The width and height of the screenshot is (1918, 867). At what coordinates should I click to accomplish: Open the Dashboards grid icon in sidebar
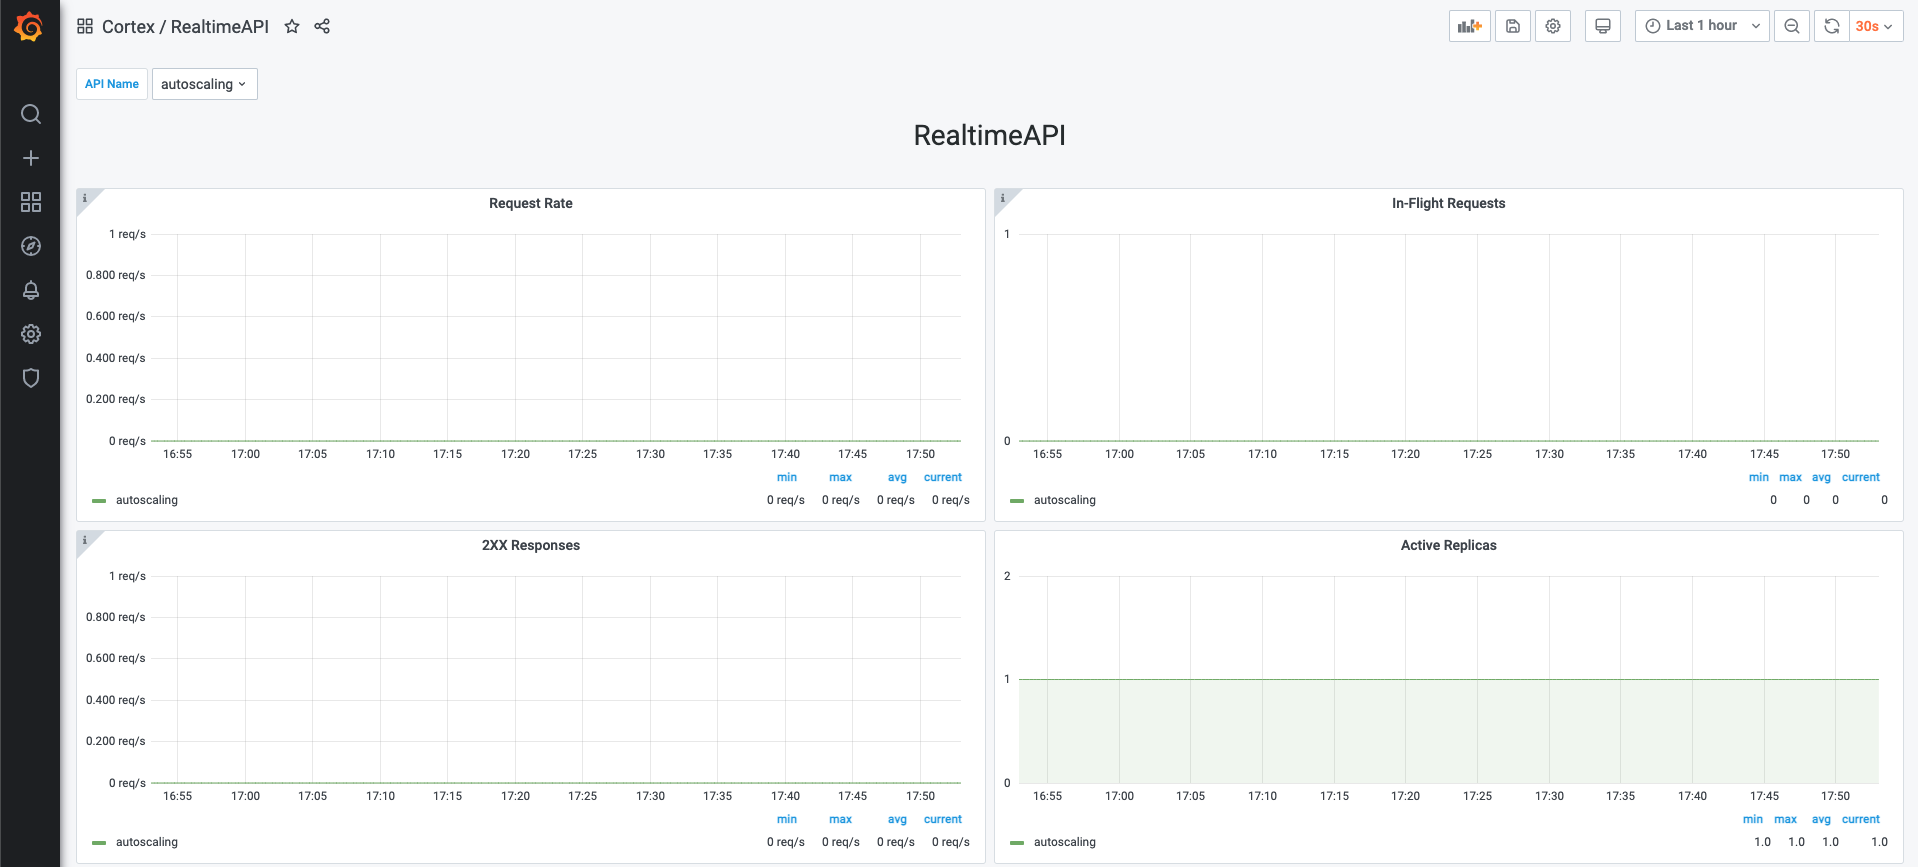click(31, 202)
